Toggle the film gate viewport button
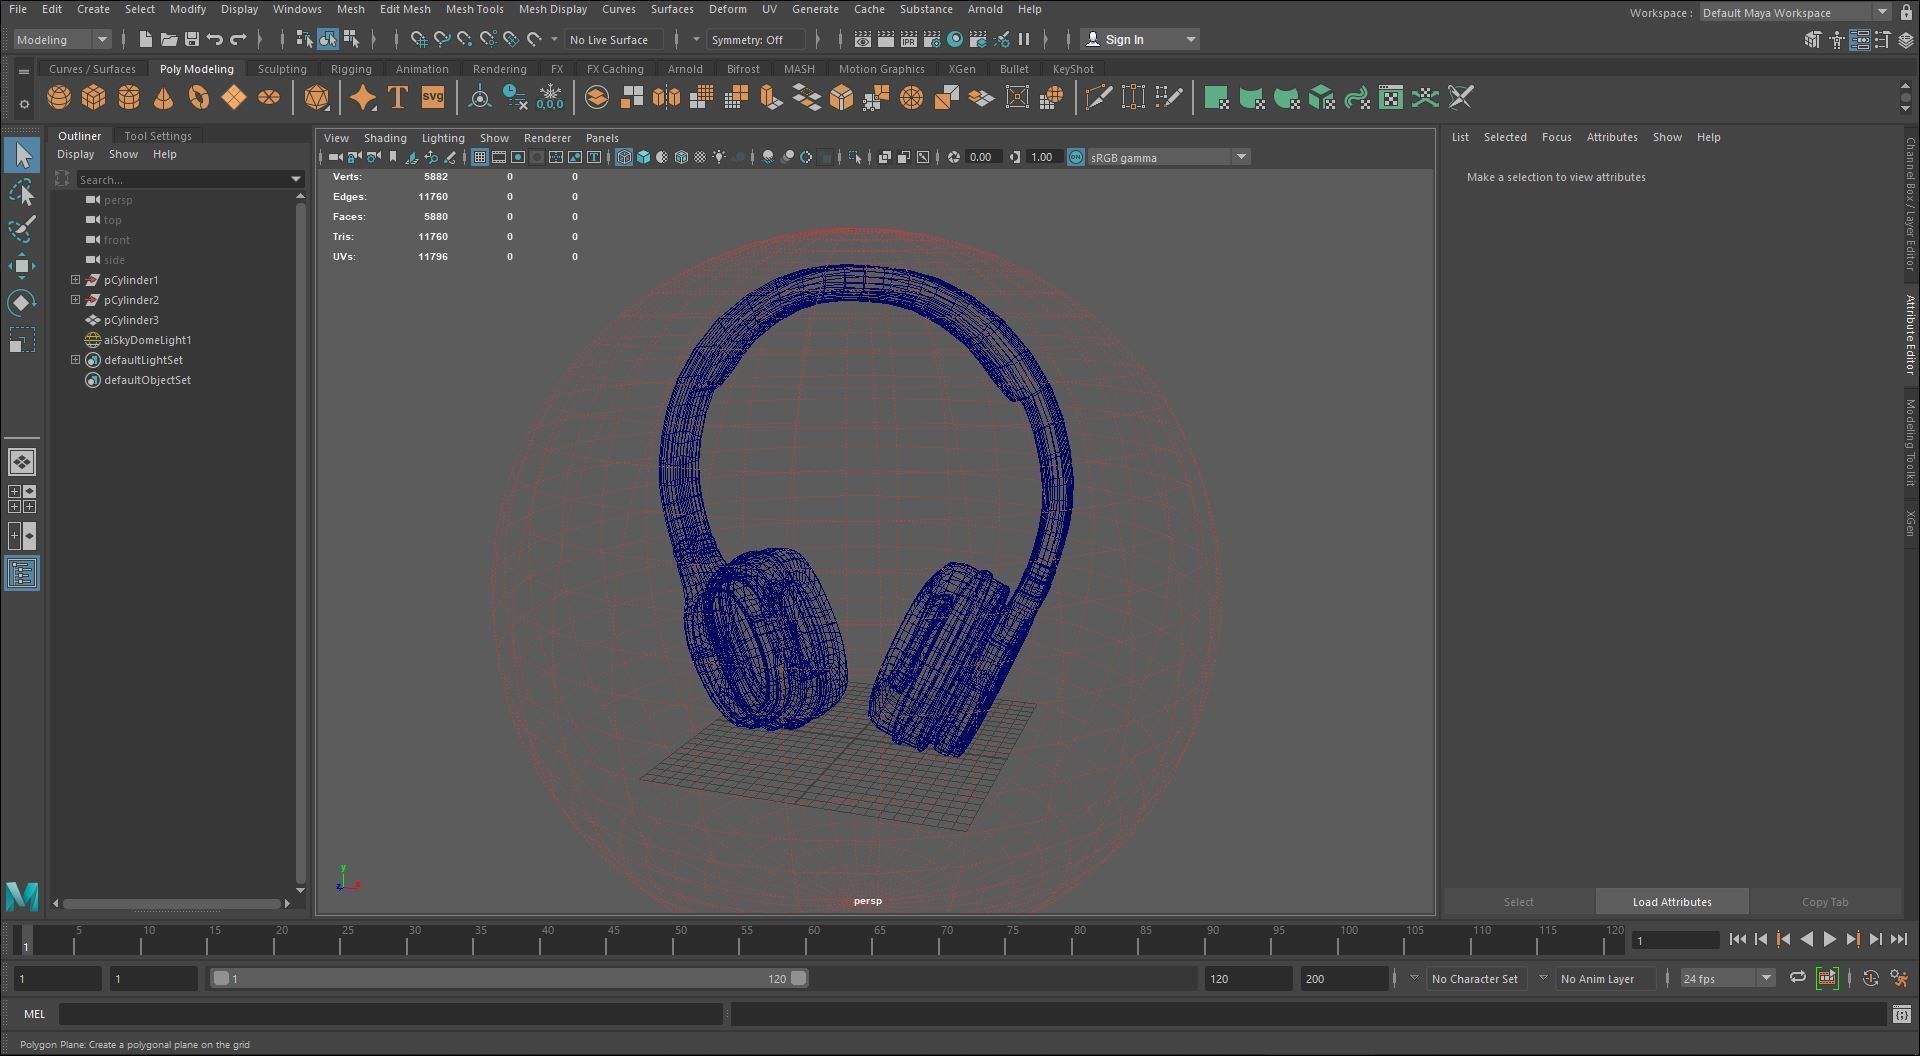Screen dimensions: 1920x1056 tap(499, 157)
